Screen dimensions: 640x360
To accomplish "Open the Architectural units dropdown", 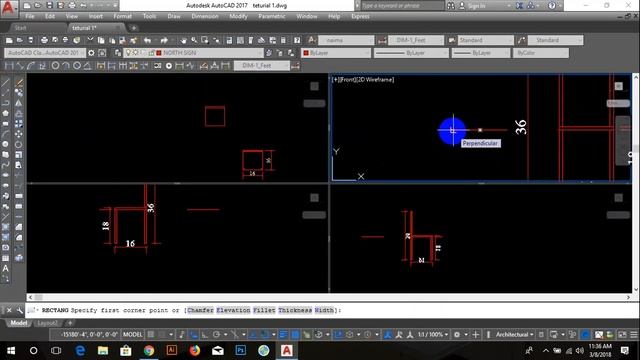I will pos(514,335).
